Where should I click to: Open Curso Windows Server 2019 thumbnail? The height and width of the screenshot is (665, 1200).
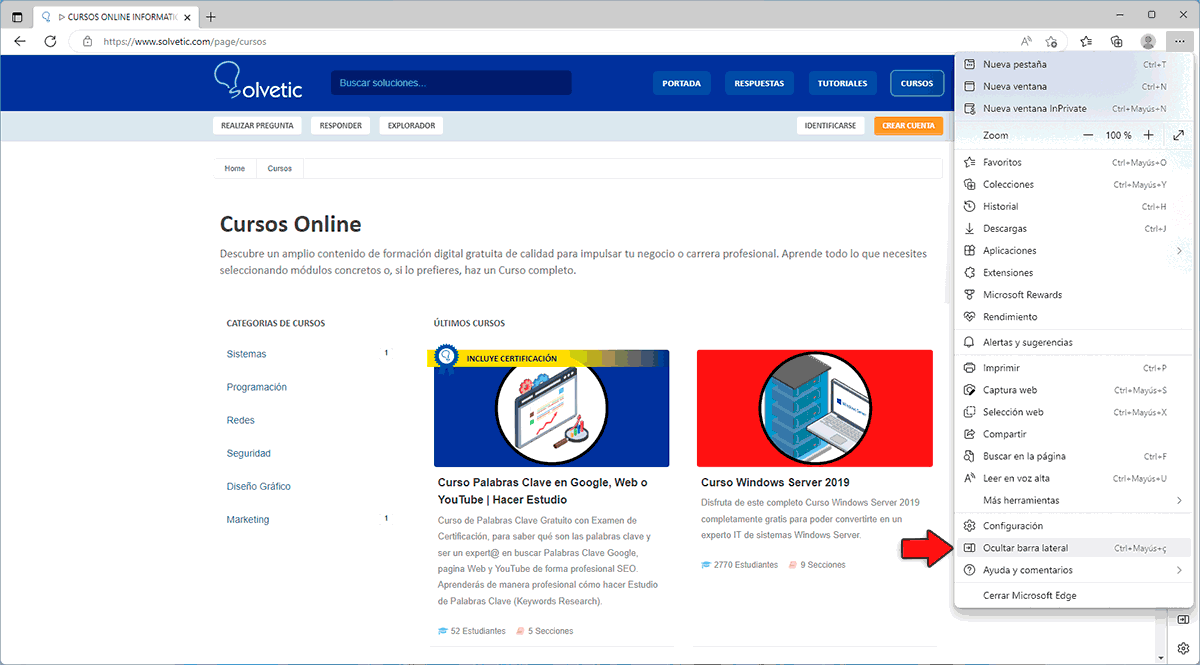[815, 408]
